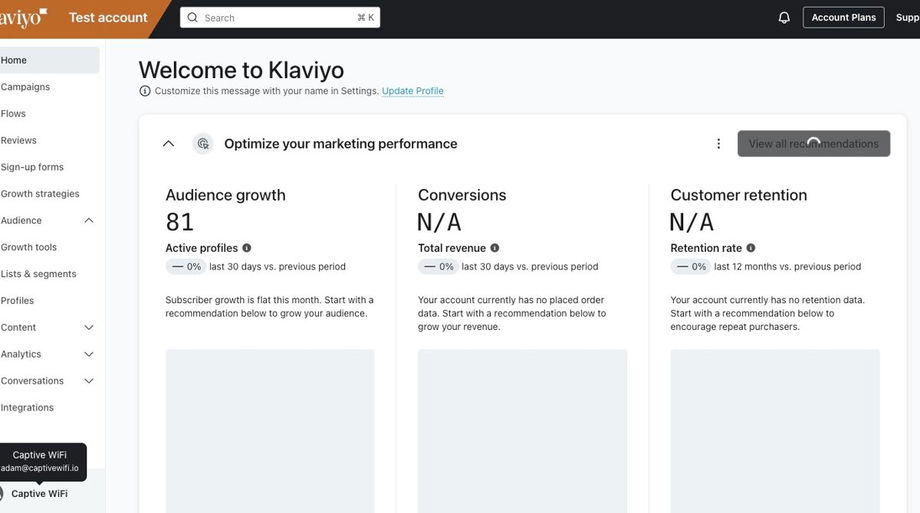This screenshot has height=513, width=920.
Task: Select Lists & segments
Action: (38, 274)
